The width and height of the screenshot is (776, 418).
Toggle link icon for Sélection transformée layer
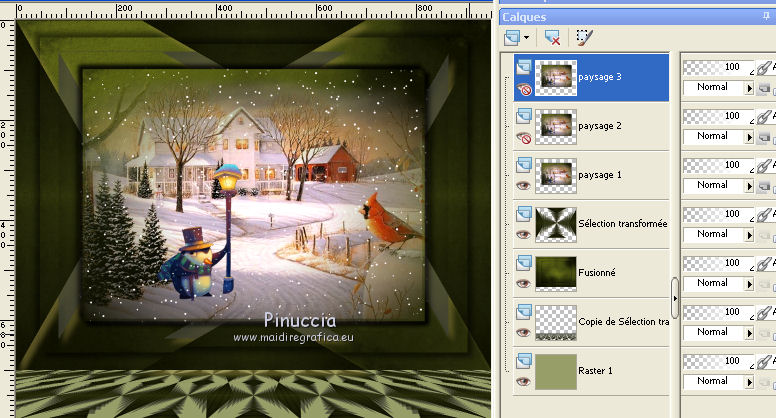tap(764, 214)
